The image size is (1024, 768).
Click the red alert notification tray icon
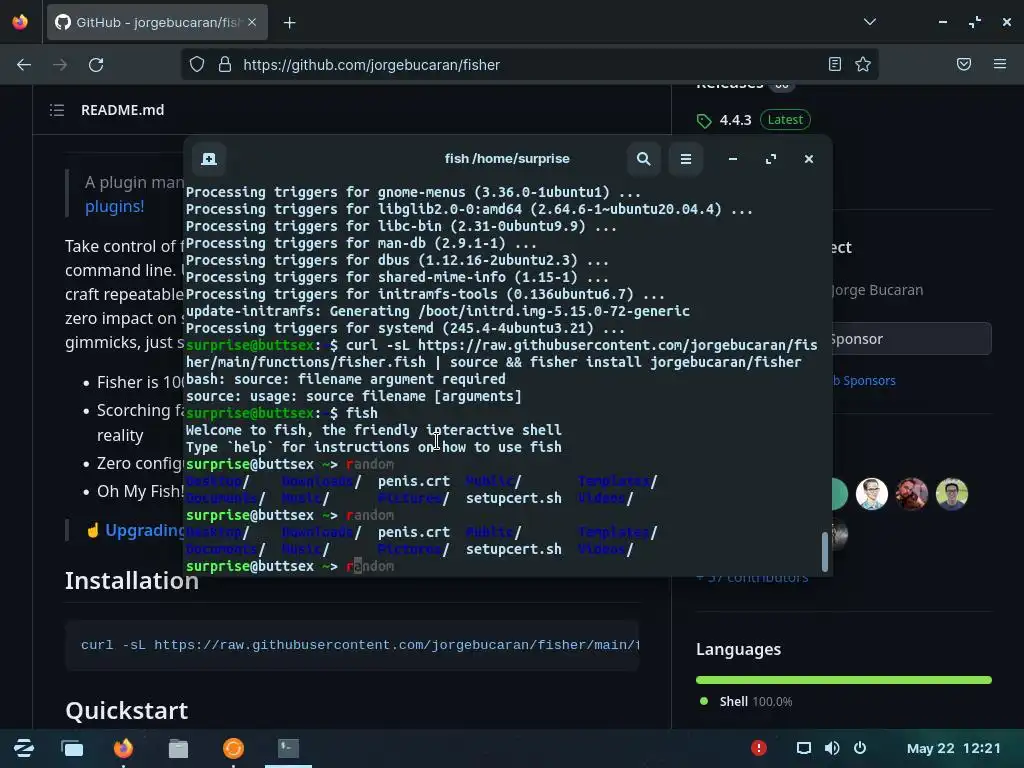click(759, 748)
